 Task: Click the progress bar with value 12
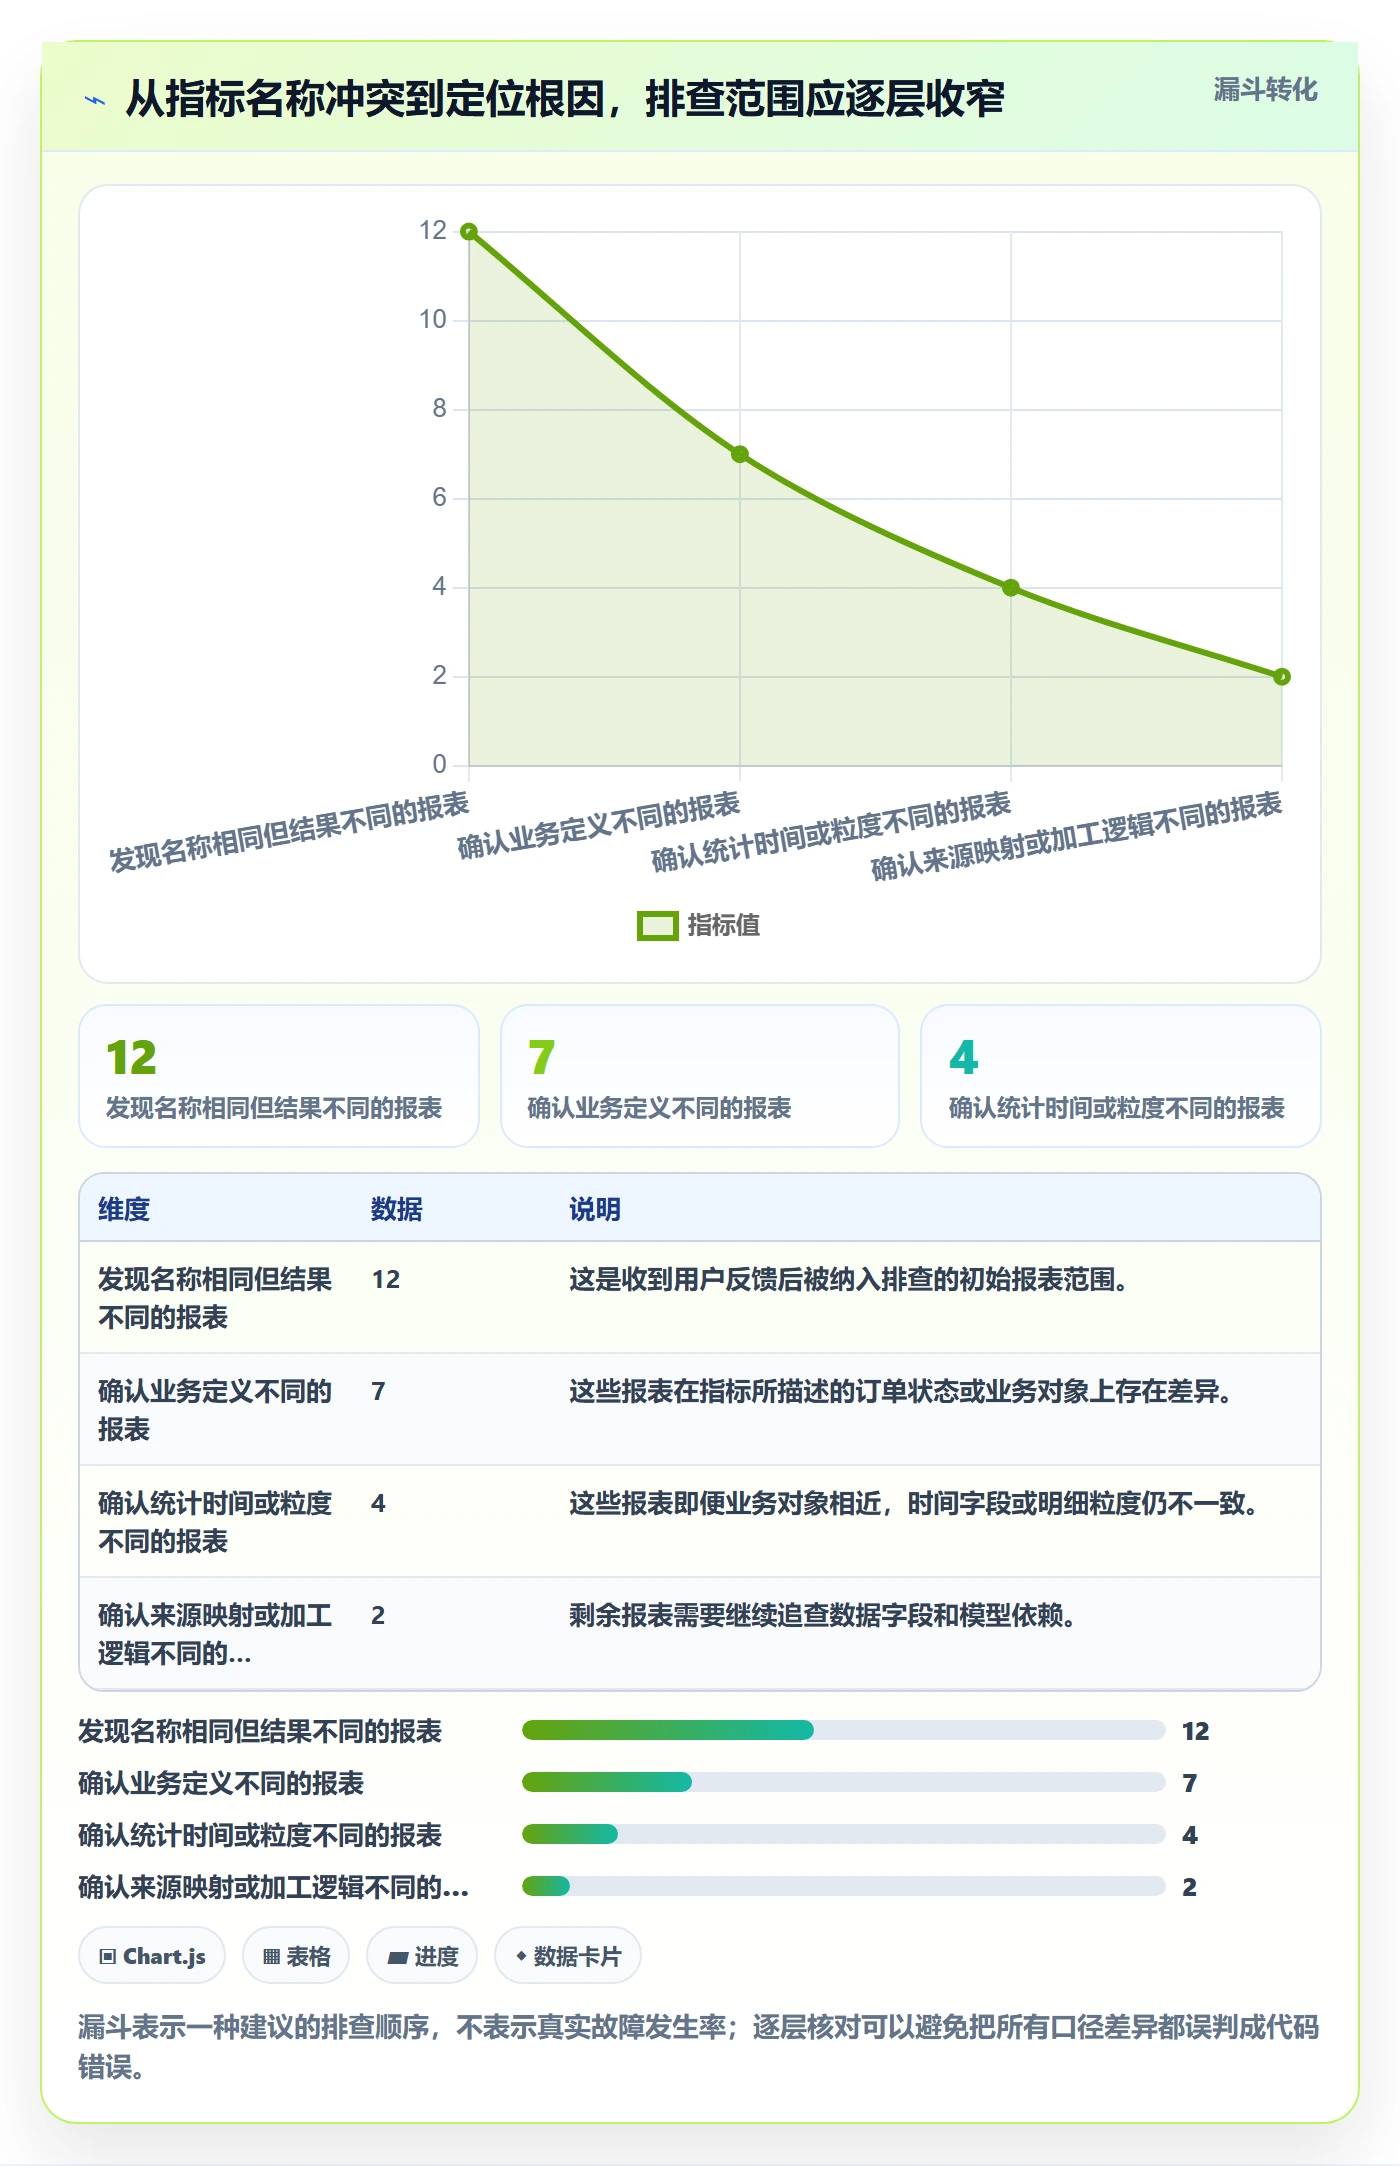[843, 1730]
